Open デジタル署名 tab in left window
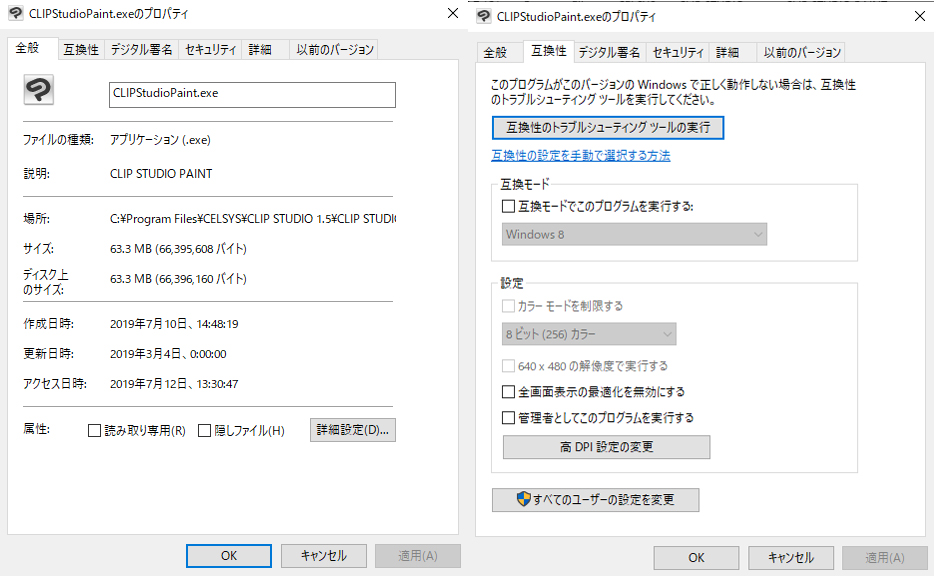The height and width of the screenshot is (576, 936). coord(141,50)
